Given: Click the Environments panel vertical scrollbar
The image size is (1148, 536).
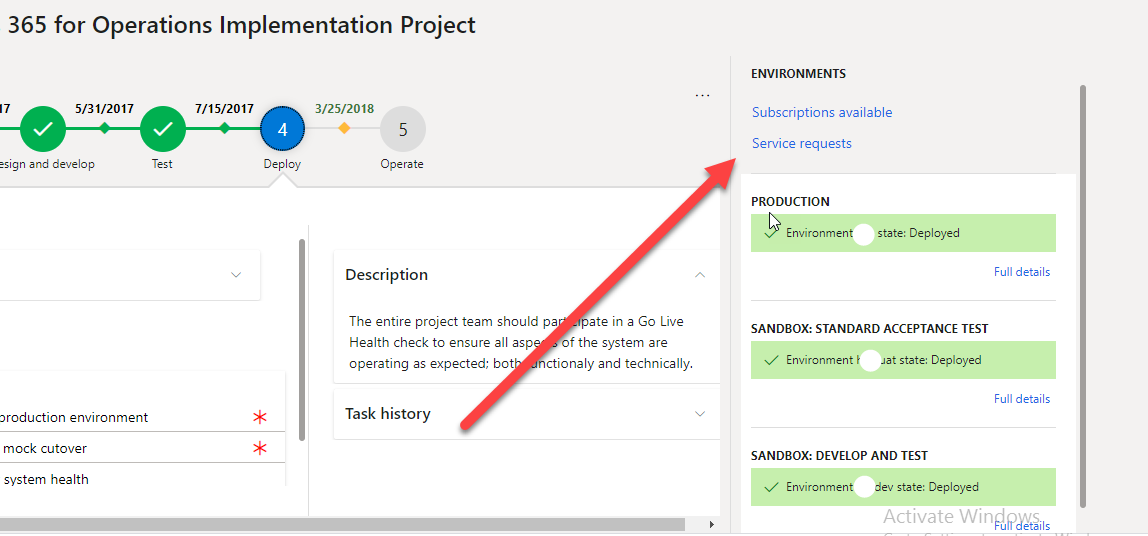Looking at the screenshot, I should click(1083, 296).
